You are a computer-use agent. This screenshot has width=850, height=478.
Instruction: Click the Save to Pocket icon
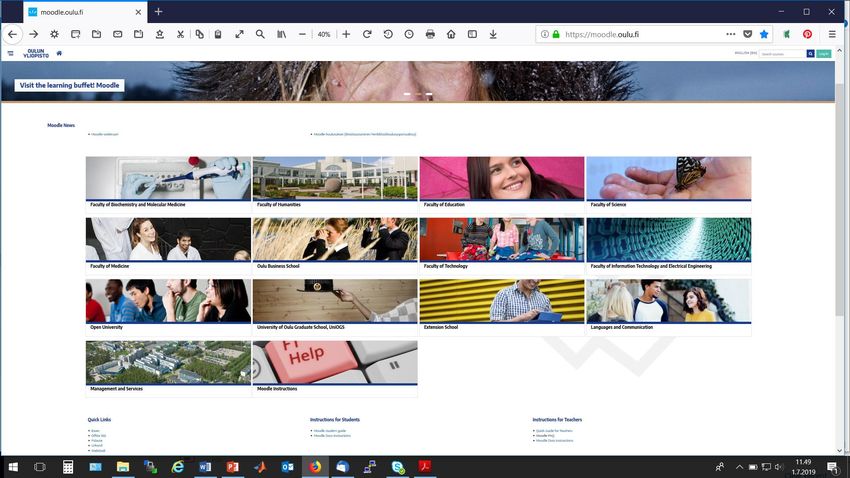tap(748, 34)
